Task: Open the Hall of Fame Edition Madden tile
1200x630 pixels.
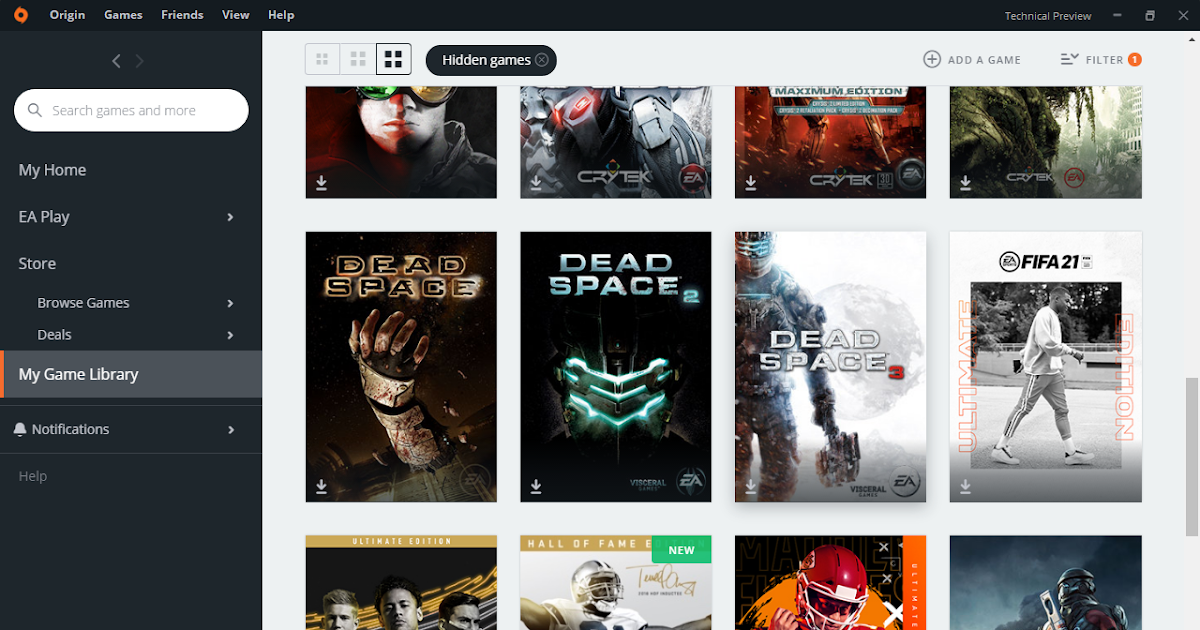Action: 616,582
